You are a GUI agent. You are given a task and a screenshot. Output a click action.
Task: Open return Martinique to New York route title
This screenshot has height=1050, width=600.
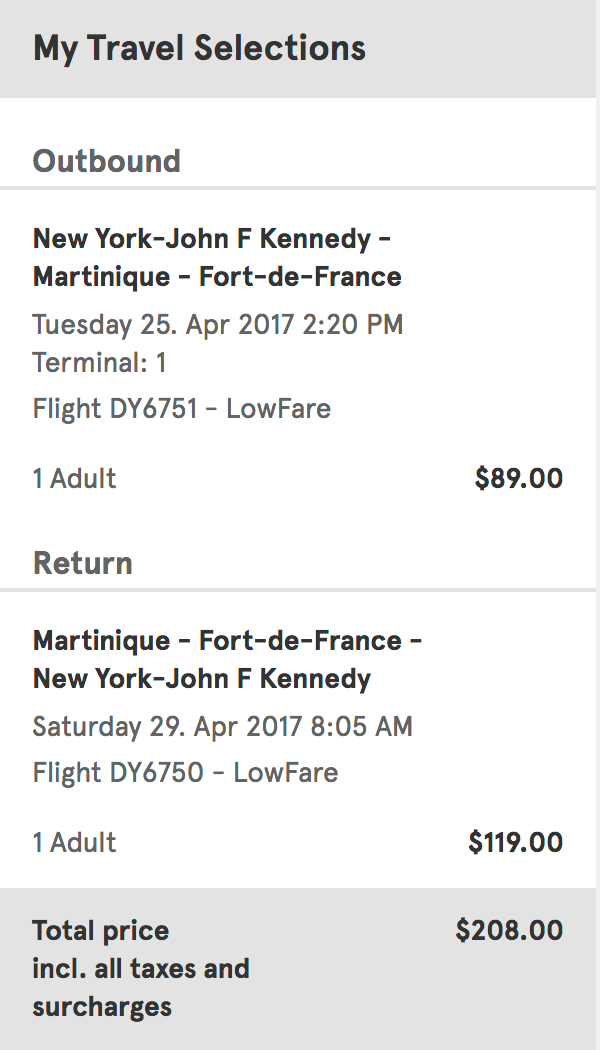[227, 659]
